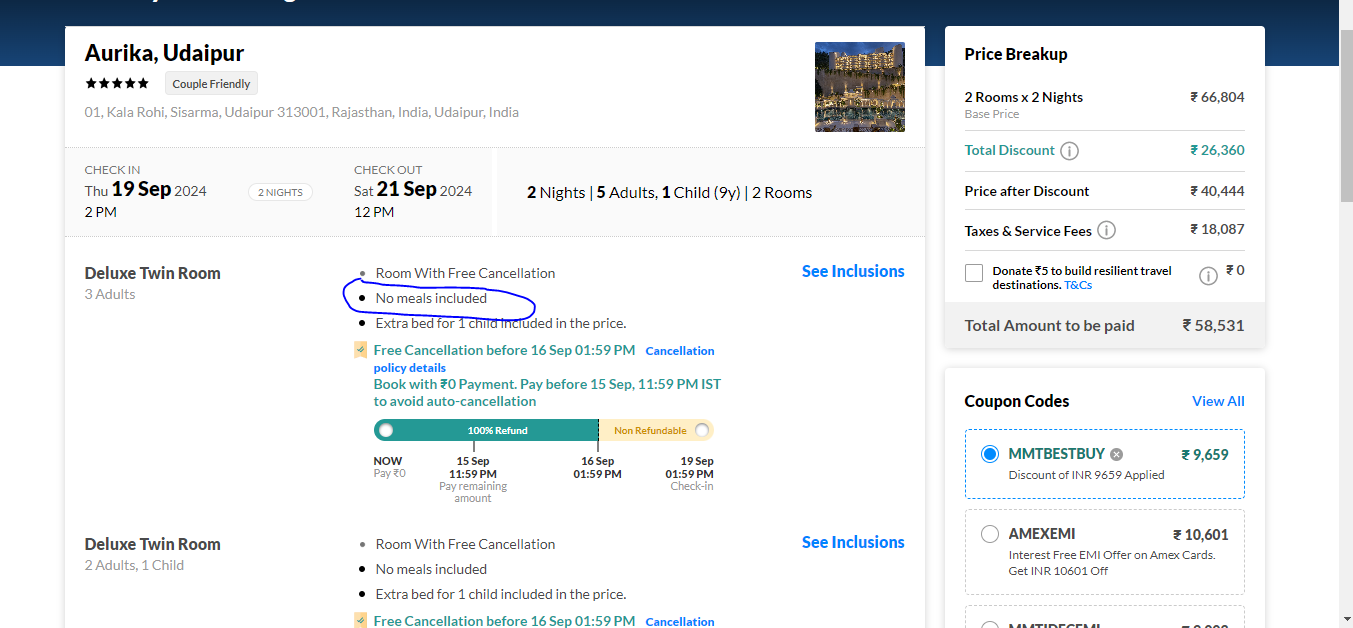Click the free cancellation shield icon in the 3 Adults room
Screen dimensions: 1353x628
(x=360, y=350)
